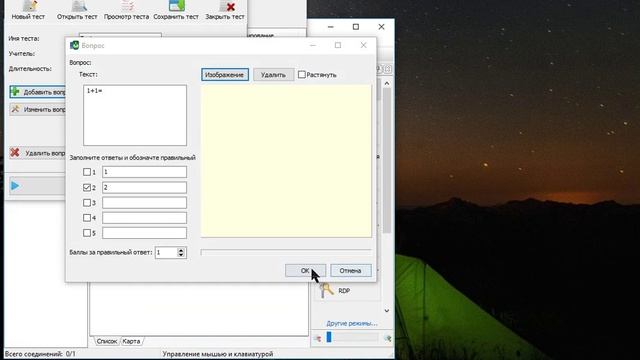Screen dimensions: 640x360
Task: Click the blue slider handle below Другие режимы
Action: [x=329, y=337]
